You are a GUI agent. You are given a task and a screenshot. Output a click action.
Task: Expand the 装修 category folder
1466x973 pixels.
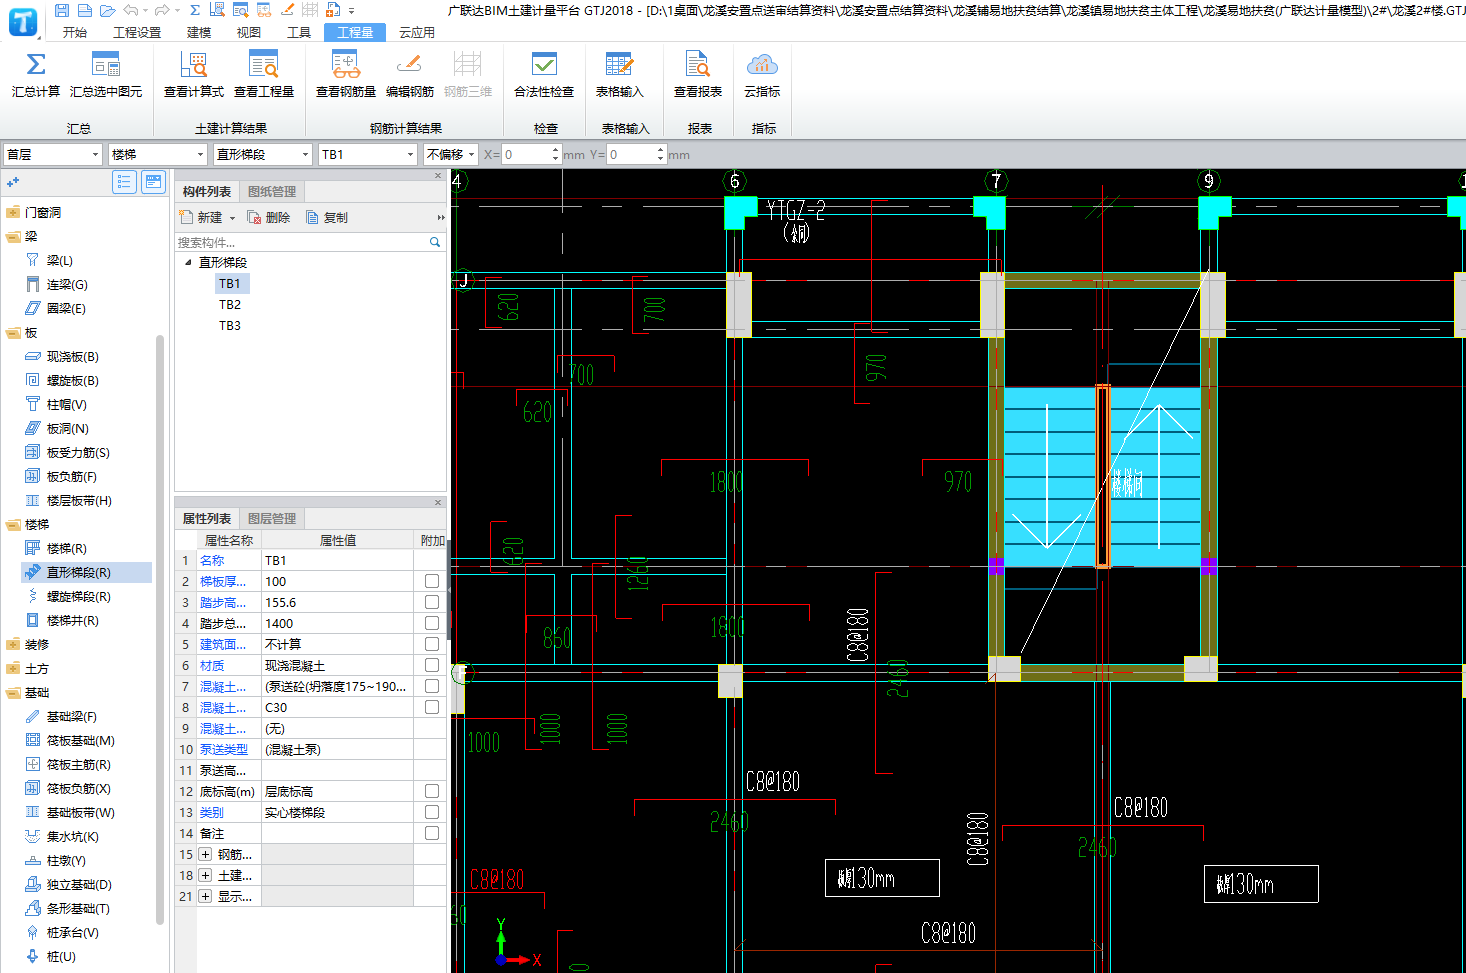13,645
